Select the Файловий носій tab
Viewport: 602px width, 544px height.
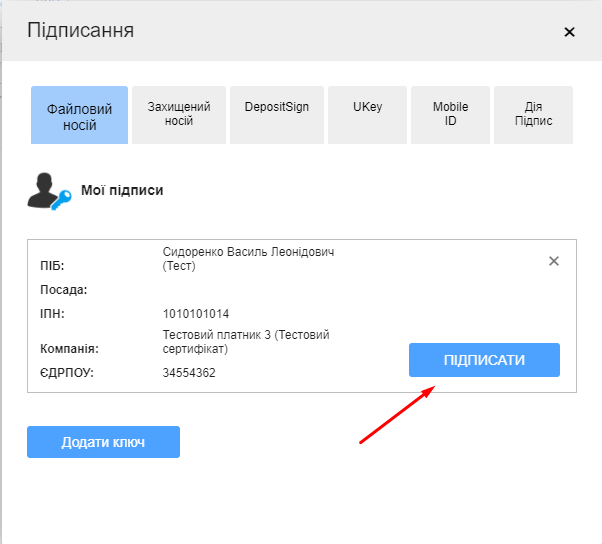[79, 115]
